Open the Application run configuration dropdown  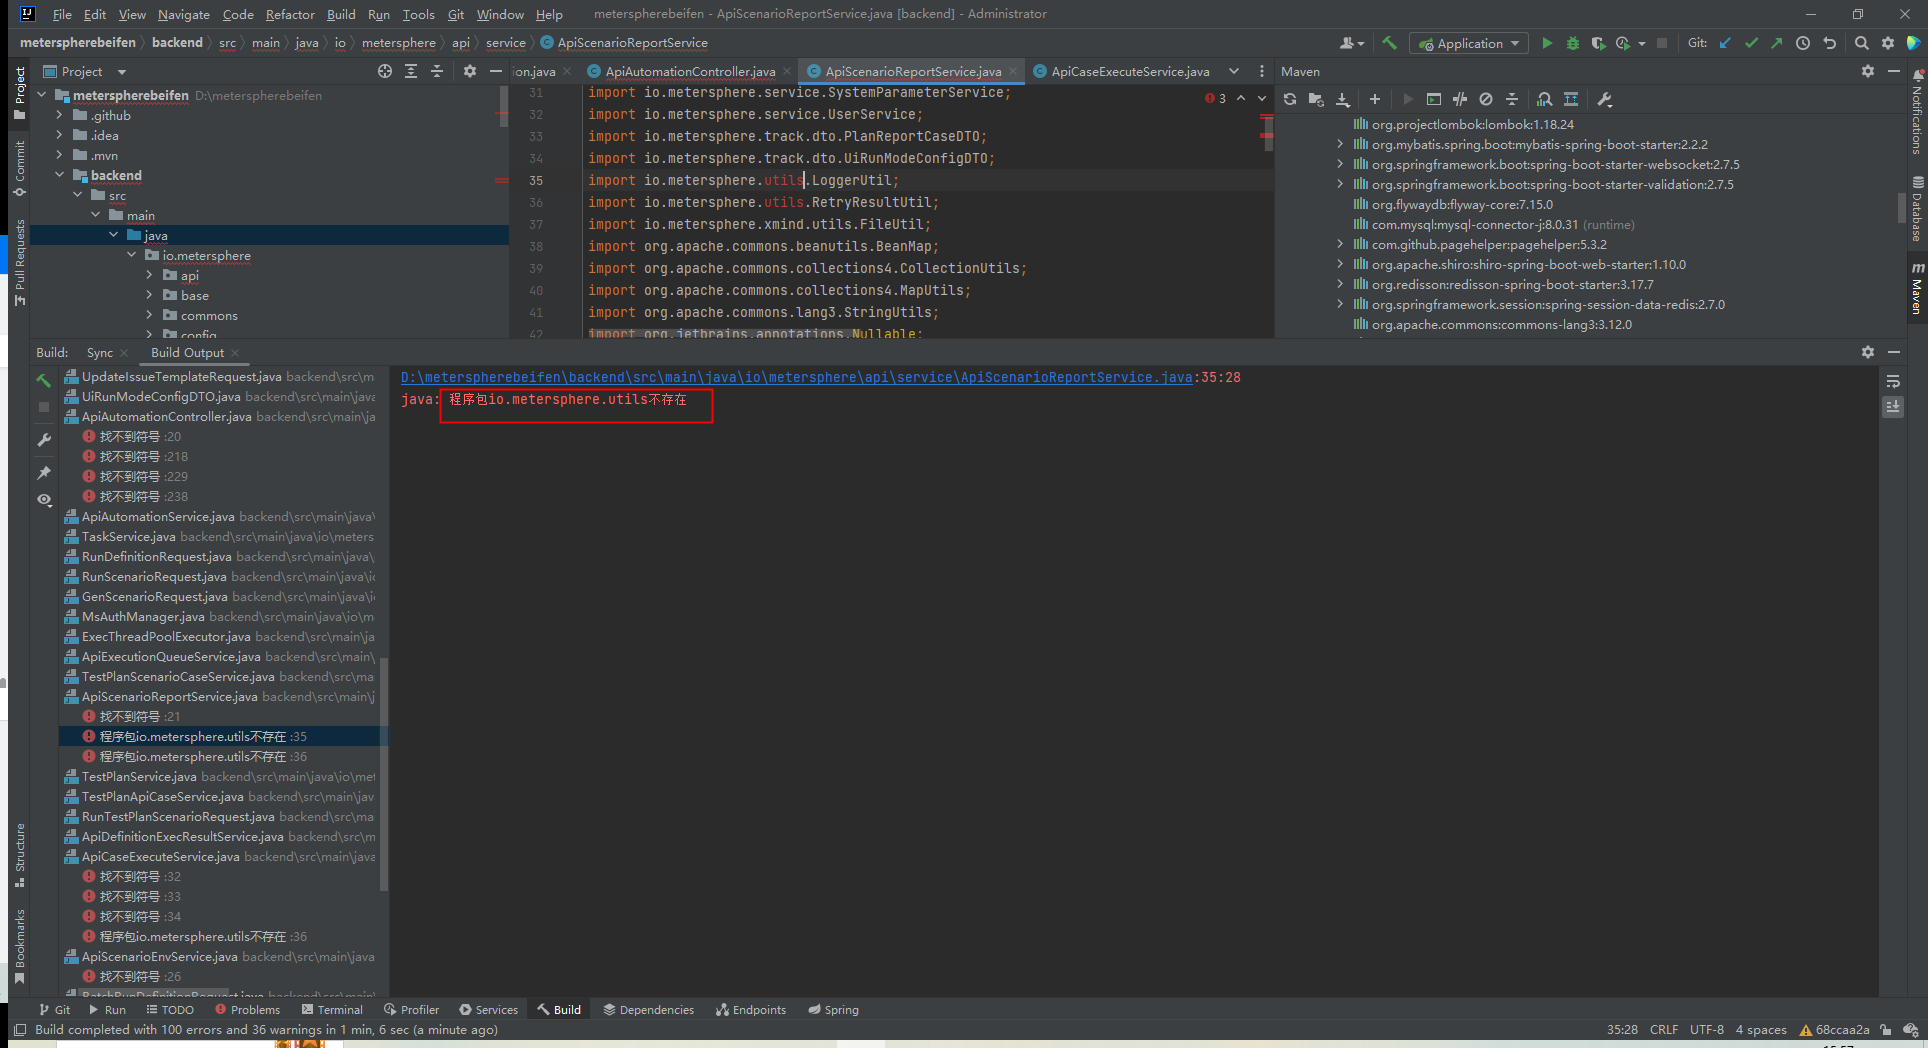pos(1469,43)
